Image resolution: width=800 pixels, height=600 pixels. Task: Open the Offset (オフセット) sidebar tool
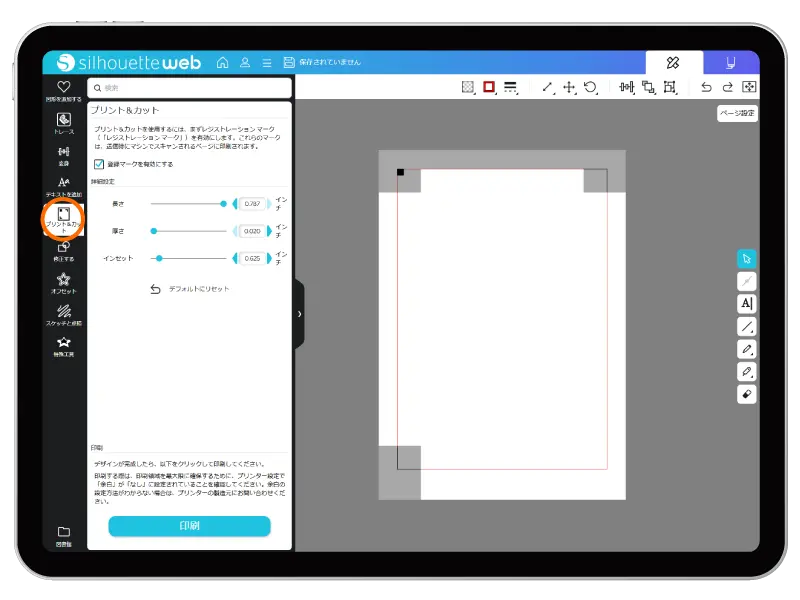pyautogui.click(x=64, y=282)
